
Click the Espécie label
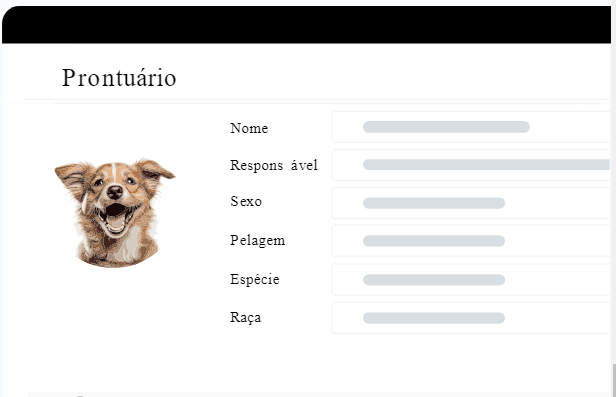tap(255, 279)
